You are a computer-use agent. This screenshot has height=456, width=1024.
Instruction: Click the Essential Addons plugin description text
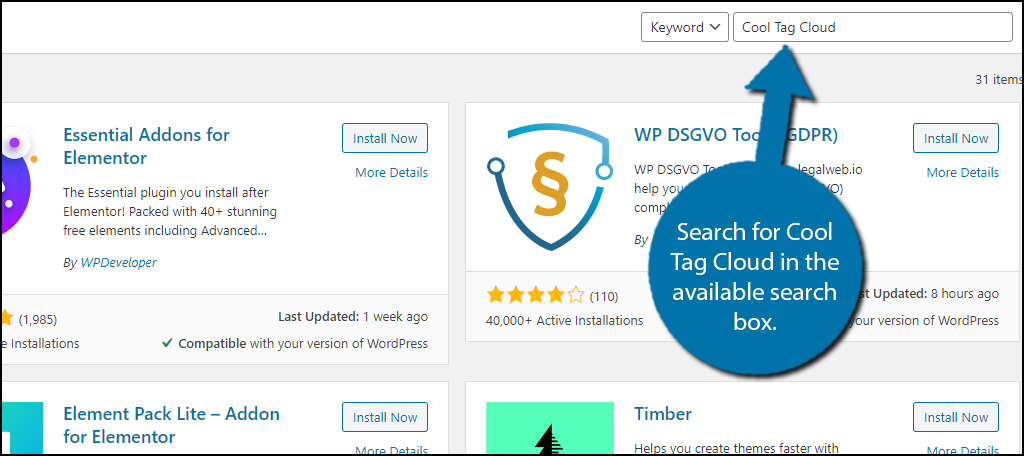(x=170, y=212)
